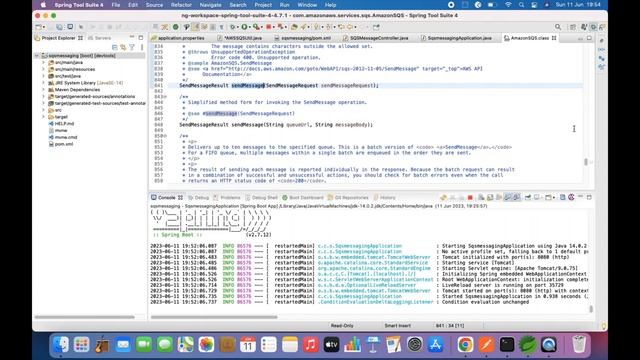Open the Run button dropdown arrow
The image size is (640, 360).
(249, 27)
